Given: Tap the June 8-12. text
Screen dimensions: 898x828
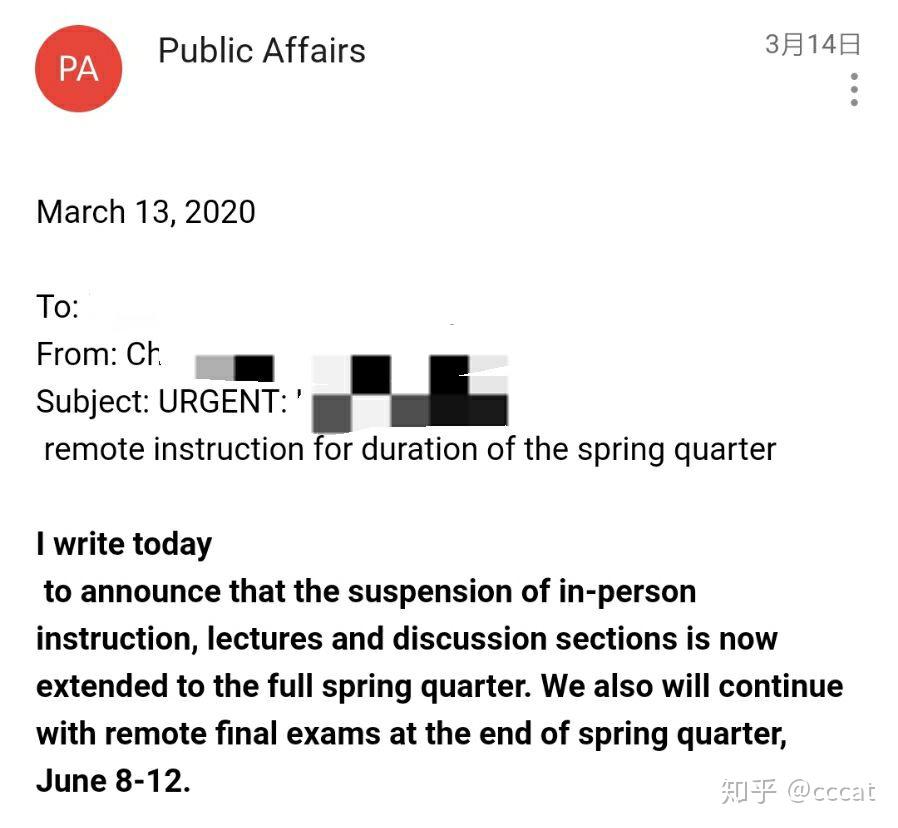Looking at the screenshot, I should 113,780.
